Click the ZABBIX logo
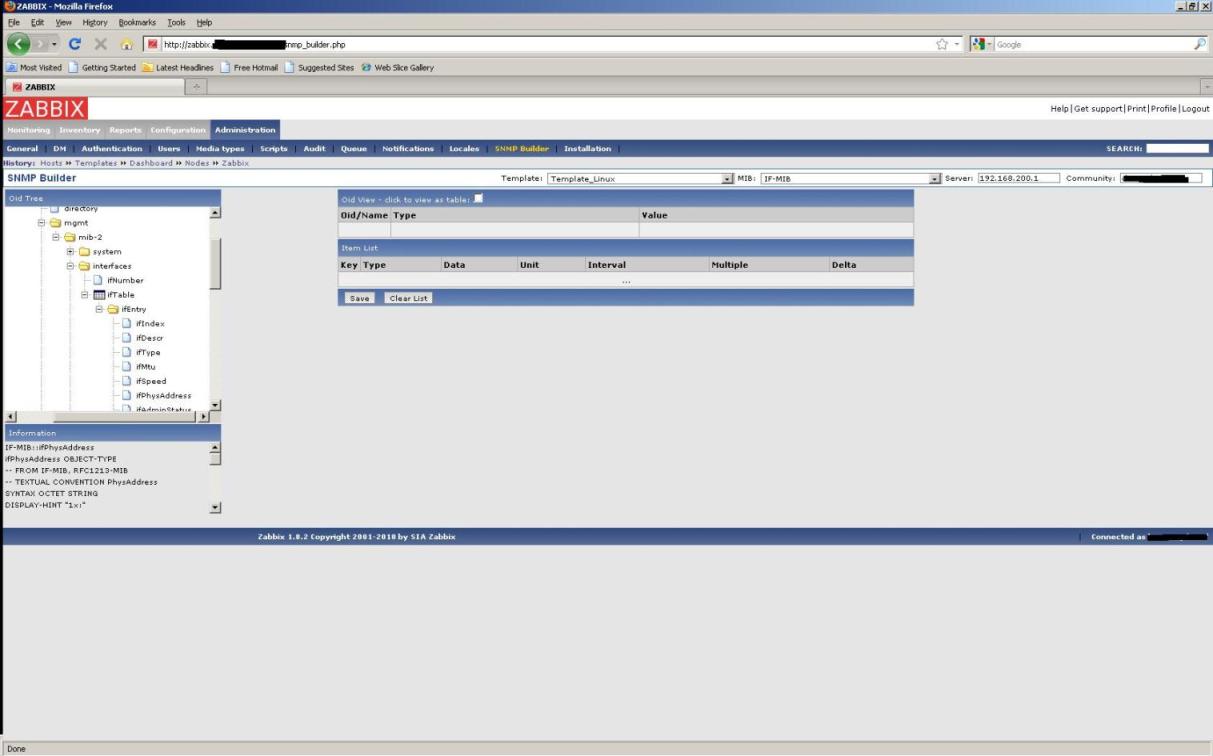The height and width of the screenshot is (756, 1213). click(x=45, y=108)
